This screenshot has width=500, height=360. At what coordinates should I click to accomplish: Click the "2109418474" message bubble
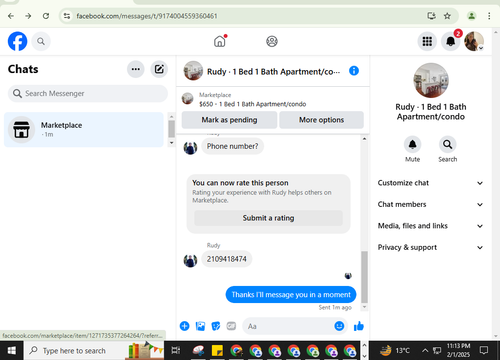[227, 259]
